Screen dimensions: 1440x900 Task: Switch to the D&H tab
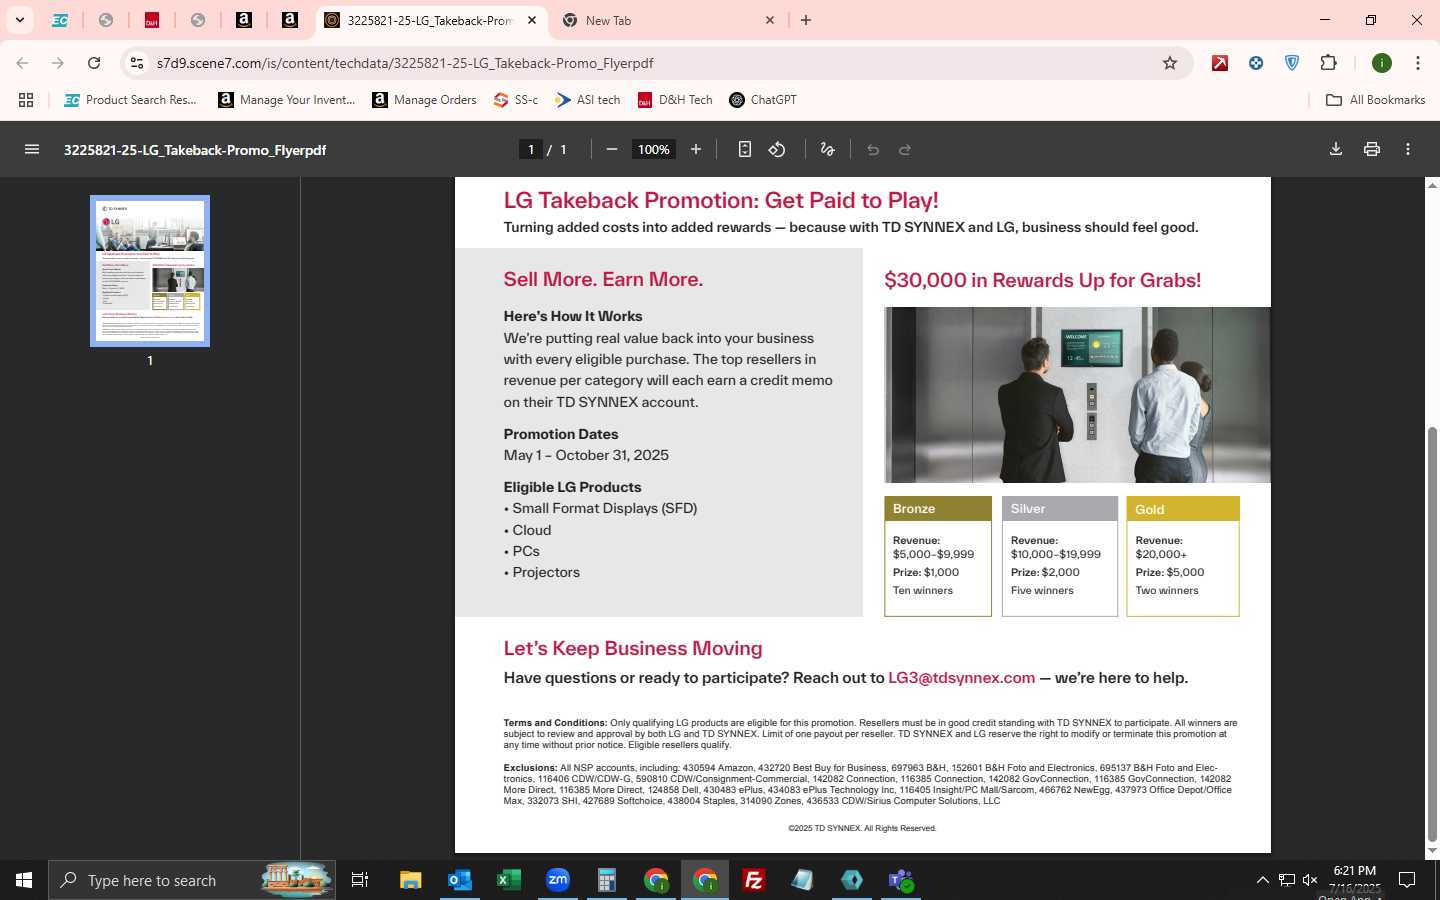tap(152, 20)
